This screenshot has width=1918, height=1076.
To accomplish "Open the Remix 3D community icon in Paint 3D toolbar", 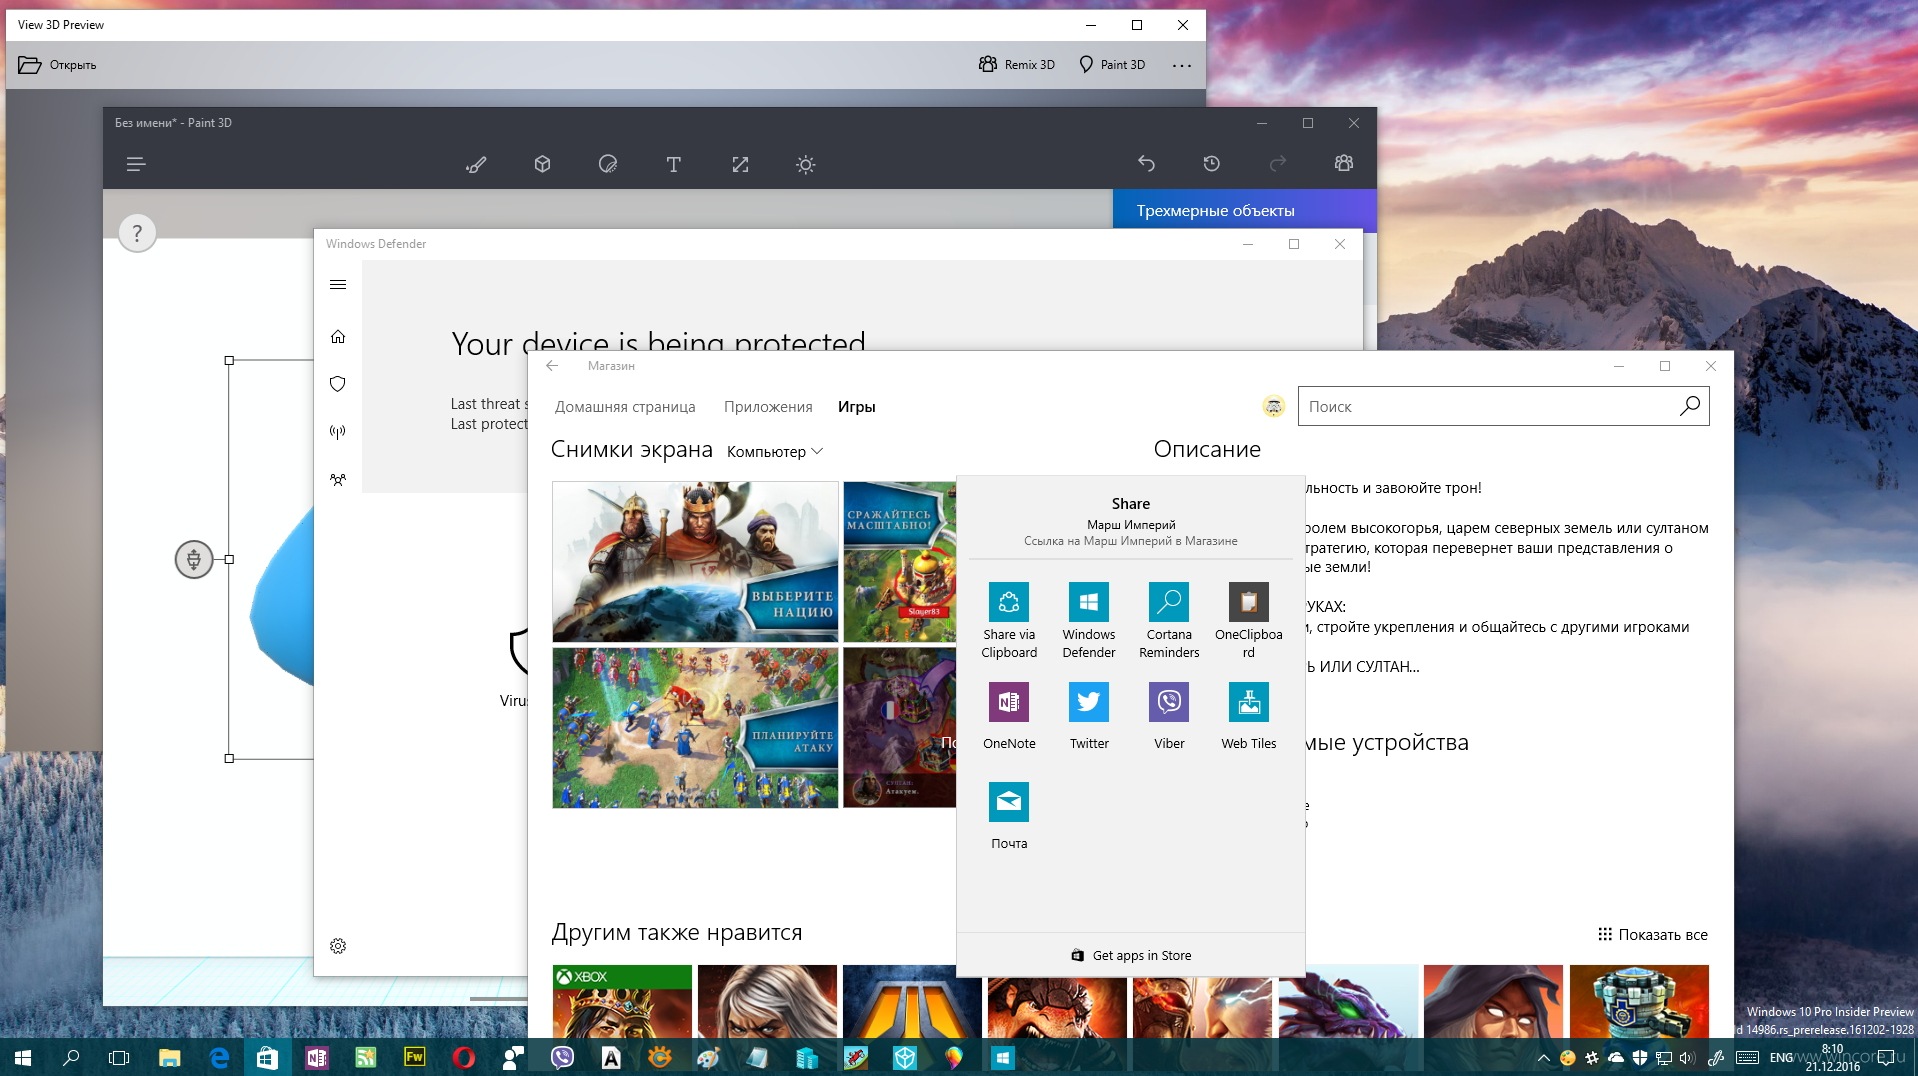I will [x=1344, y=163].
